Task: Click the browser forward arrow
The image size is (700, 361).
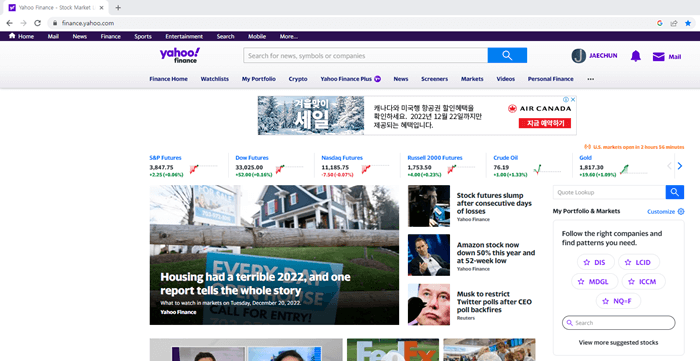Action: point(23,23)
